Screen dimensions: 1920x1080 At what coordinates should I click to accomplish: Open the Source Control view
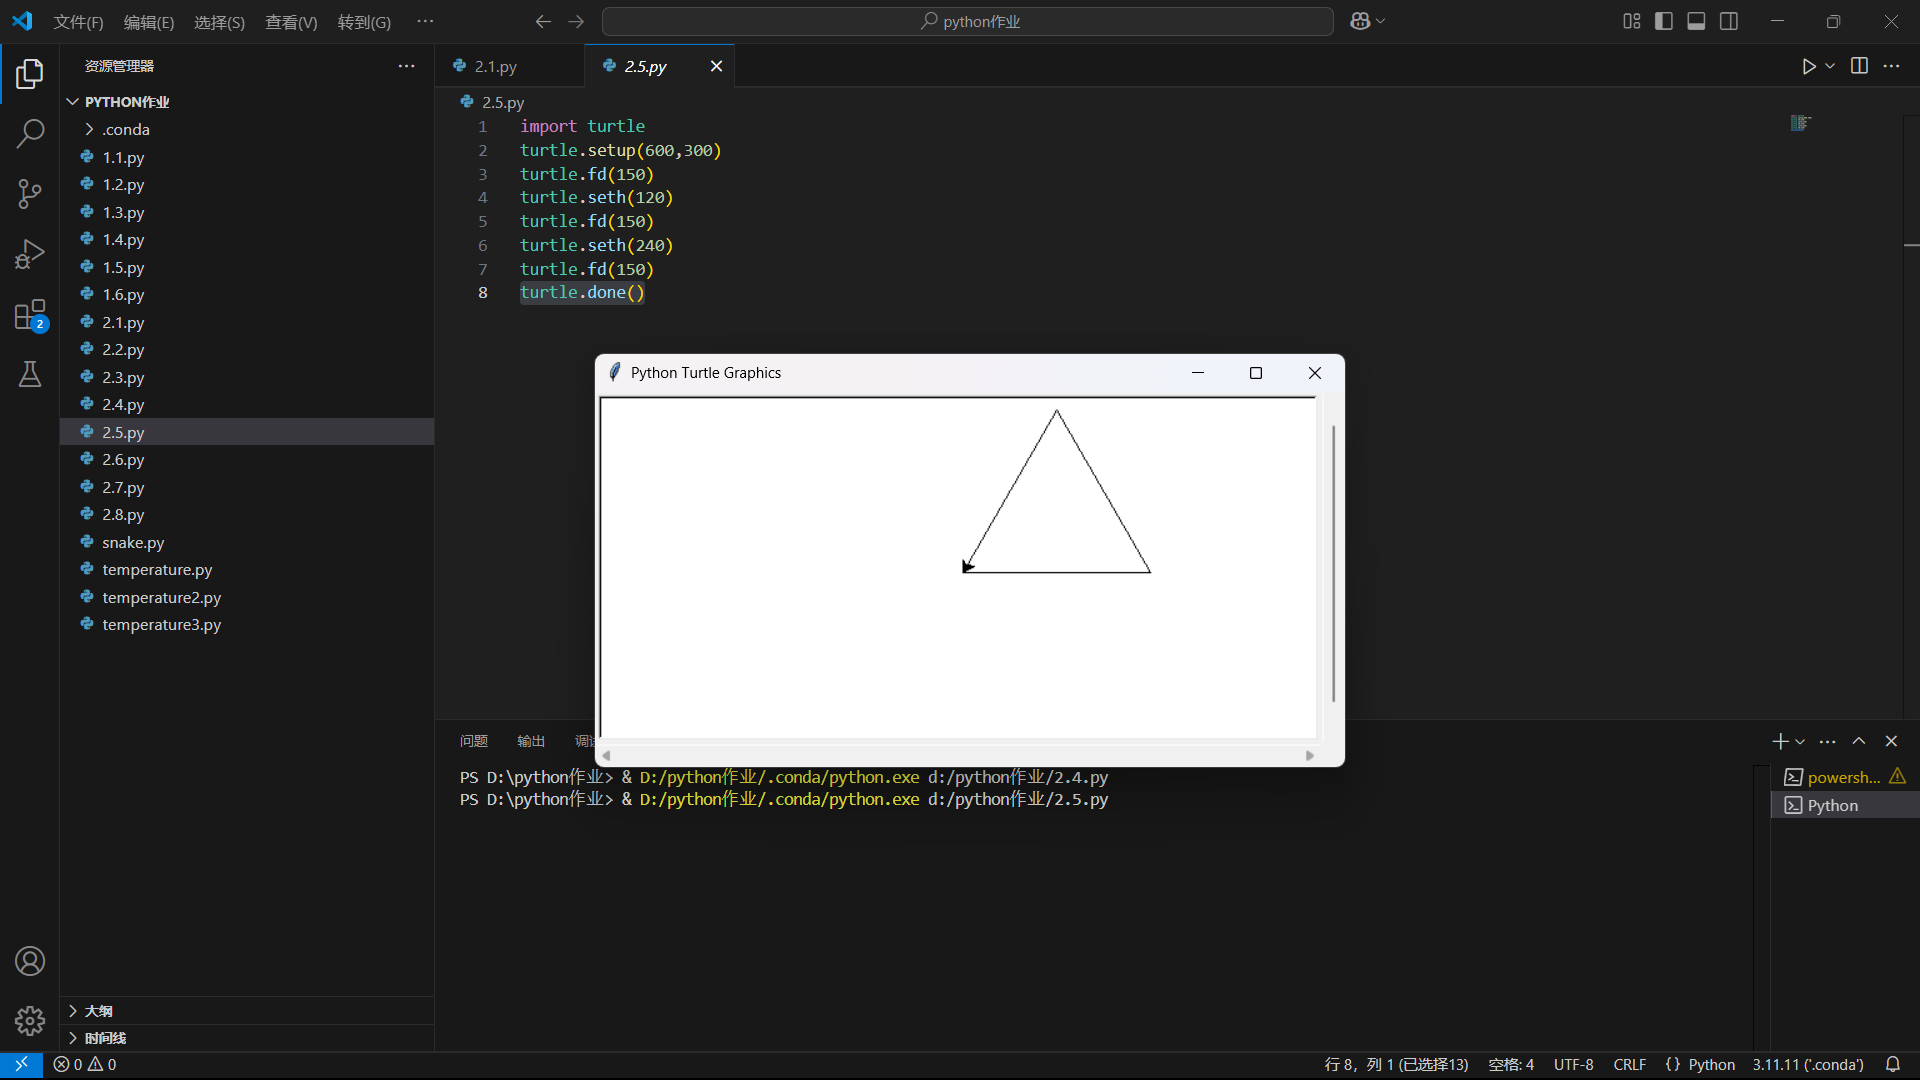(x=30, y=194)
